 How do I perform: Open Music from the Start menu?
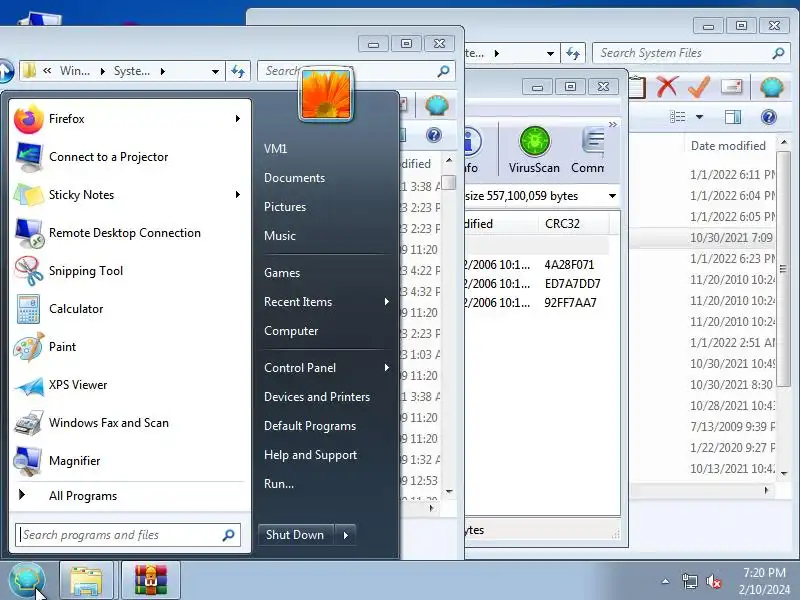280,236
